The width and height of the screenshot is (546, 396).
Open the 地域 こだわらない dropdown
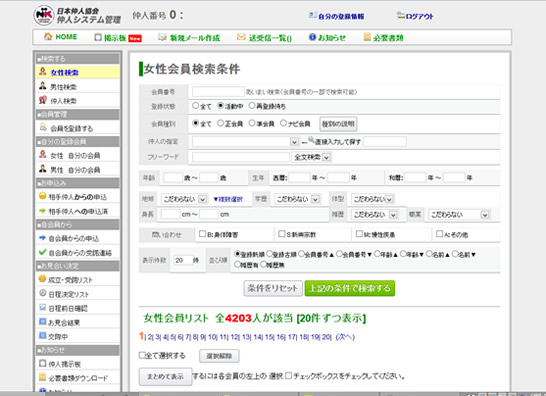pos(184,199)
